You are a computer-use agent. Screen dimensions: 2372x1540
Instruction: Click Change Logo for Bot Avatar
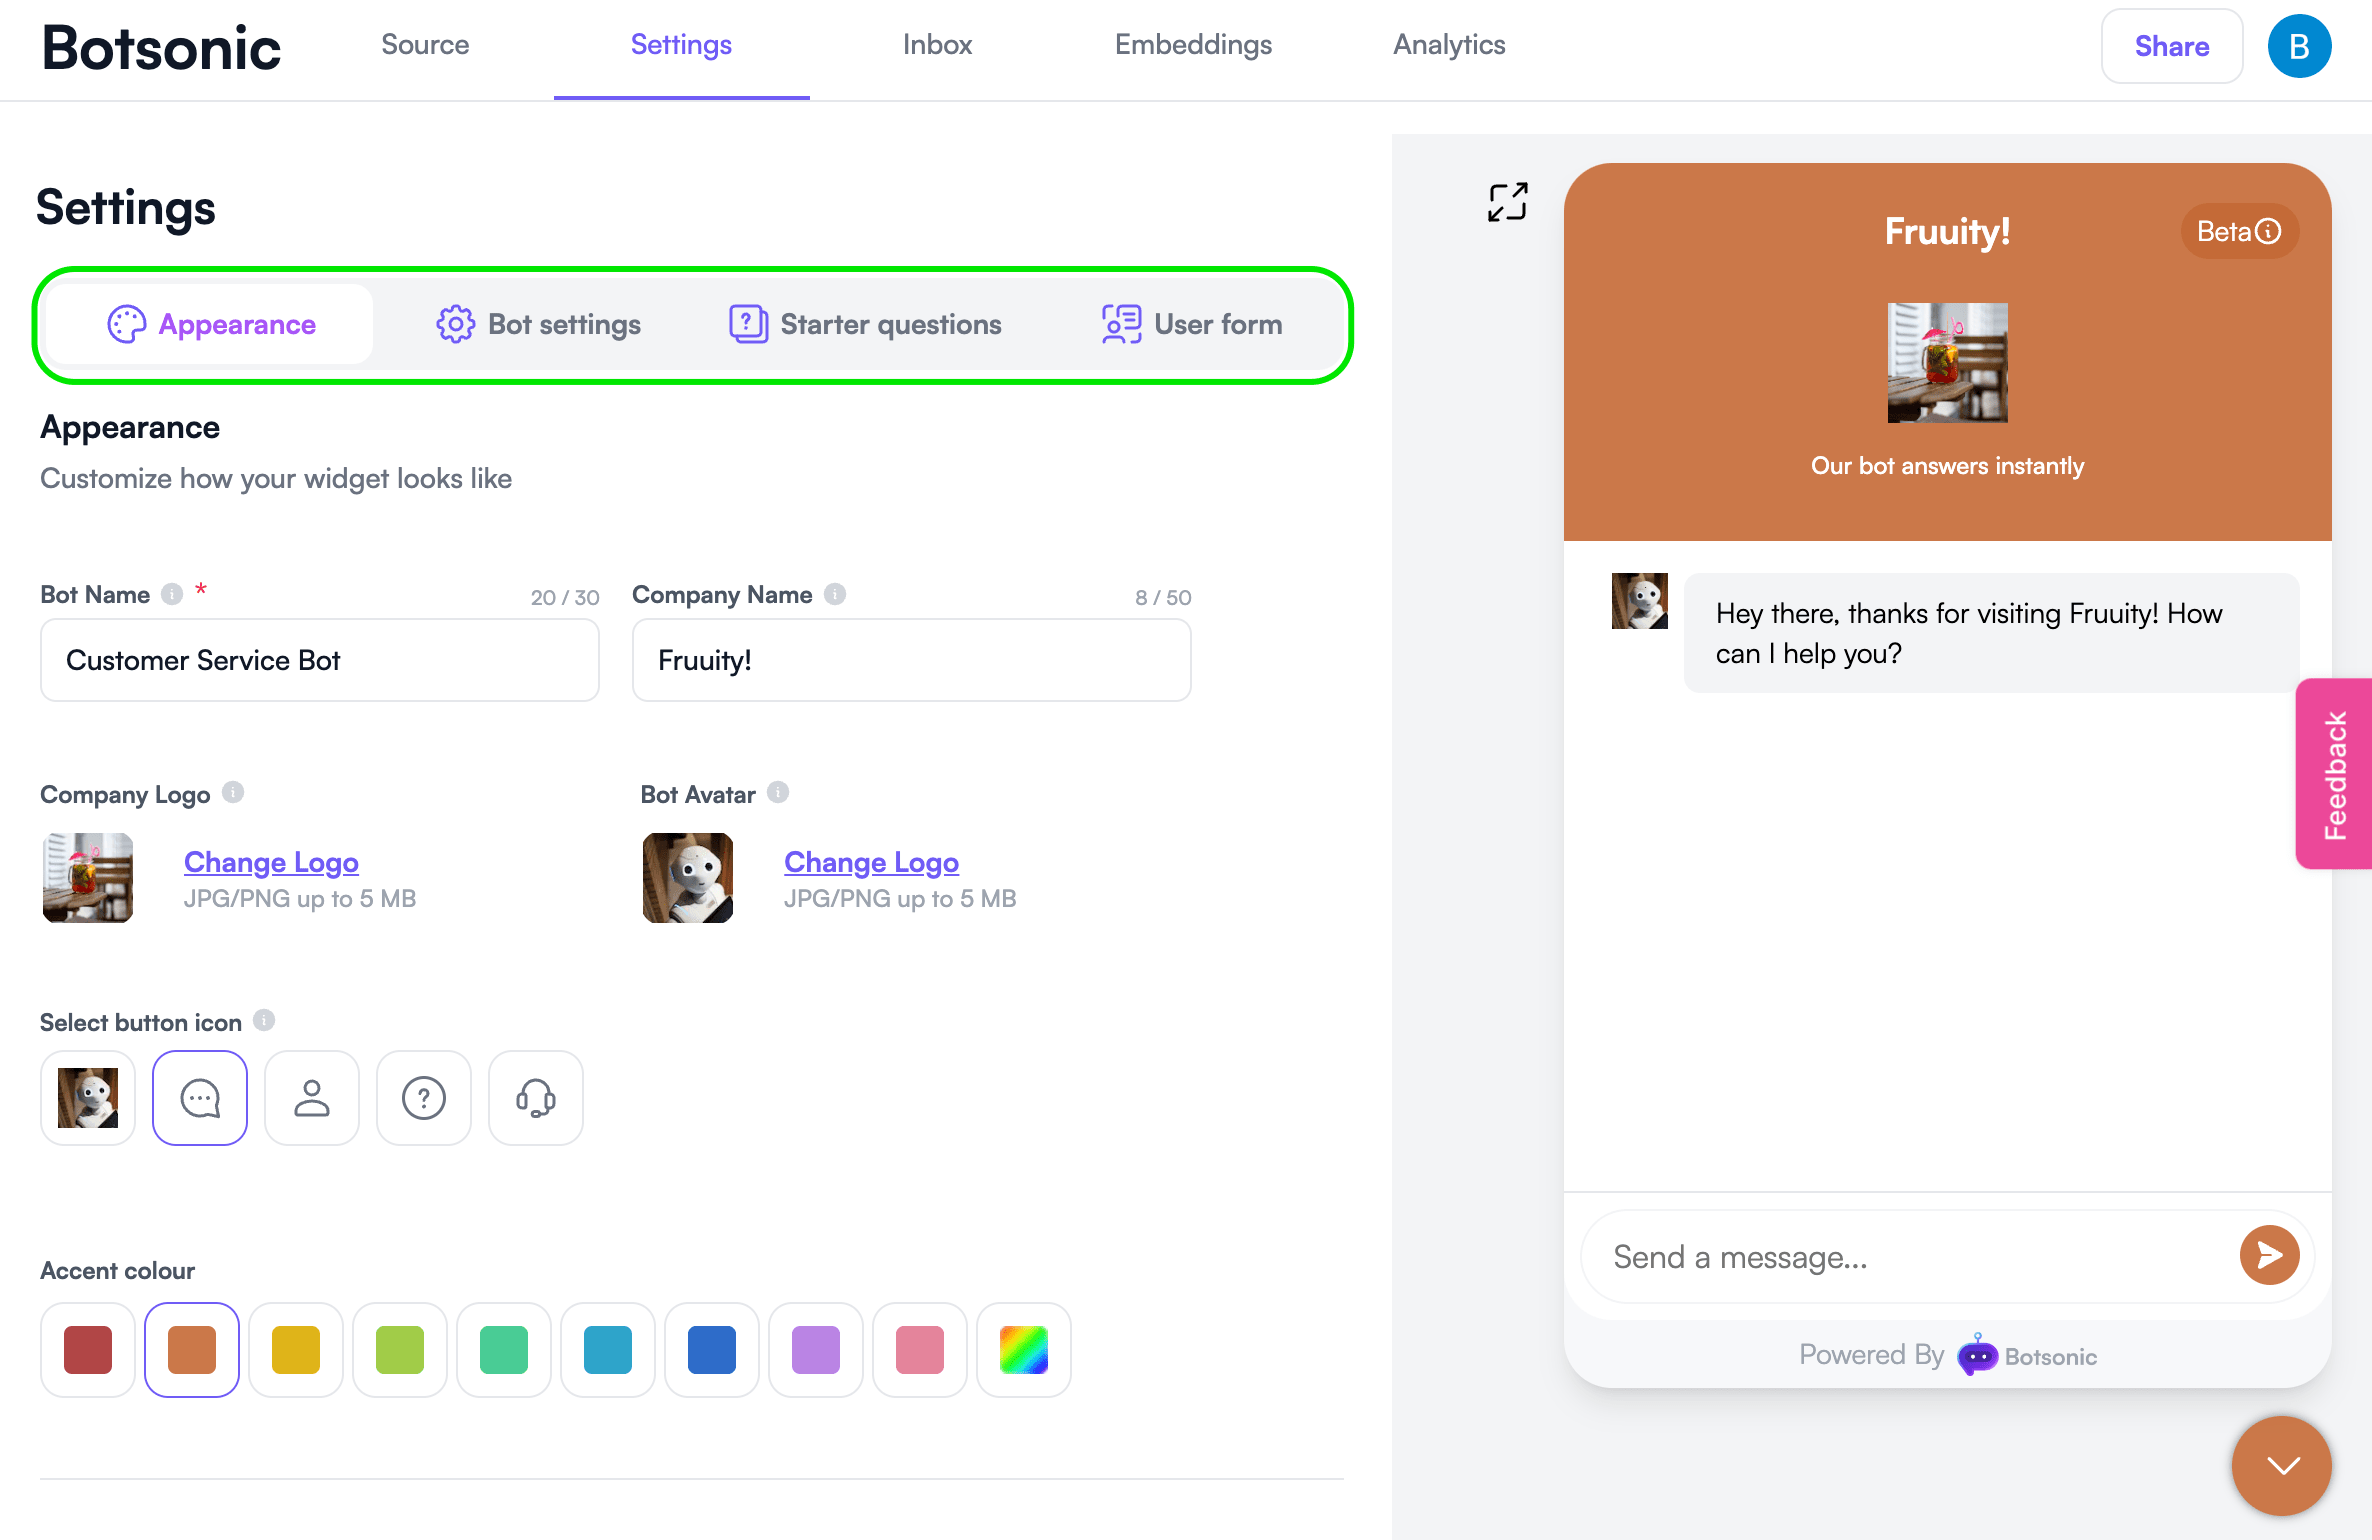pos(870,861)
